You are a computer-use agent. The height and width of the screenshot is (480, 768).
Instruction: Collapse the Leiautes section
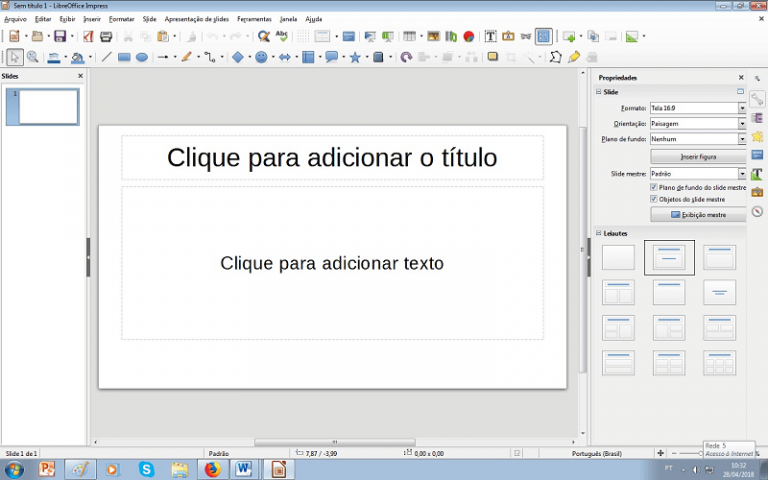pos(598,233)
